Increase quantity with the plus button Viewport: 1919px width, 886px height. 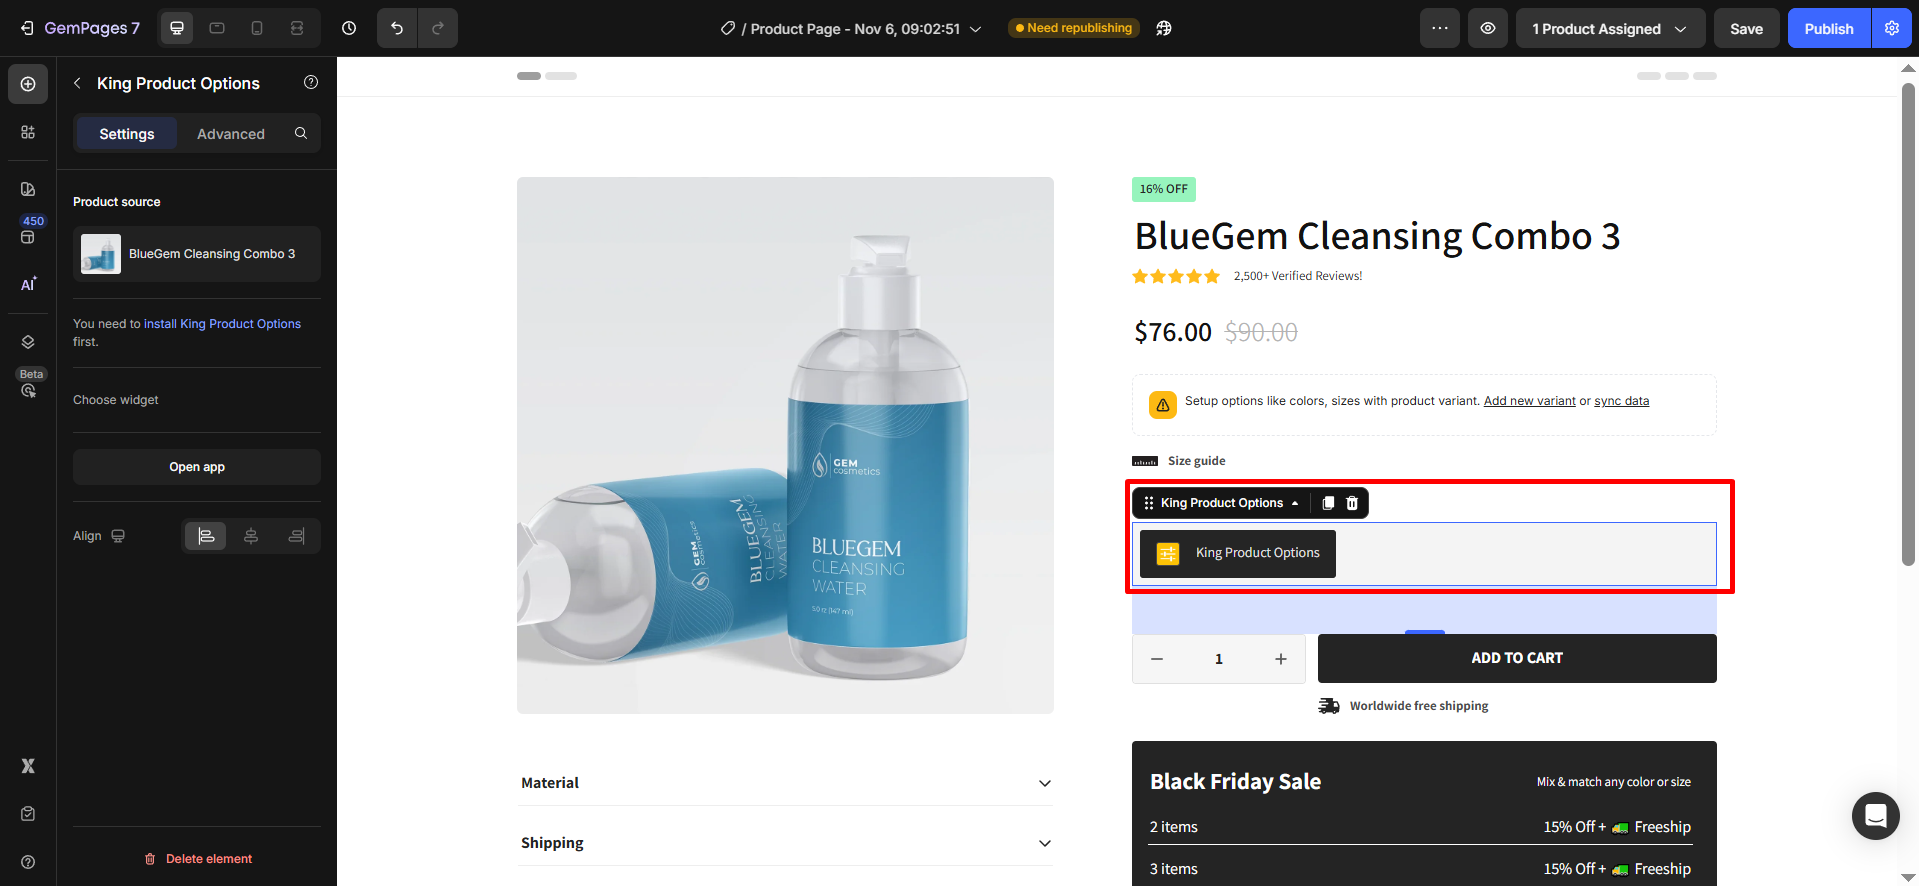[1281, 659]
